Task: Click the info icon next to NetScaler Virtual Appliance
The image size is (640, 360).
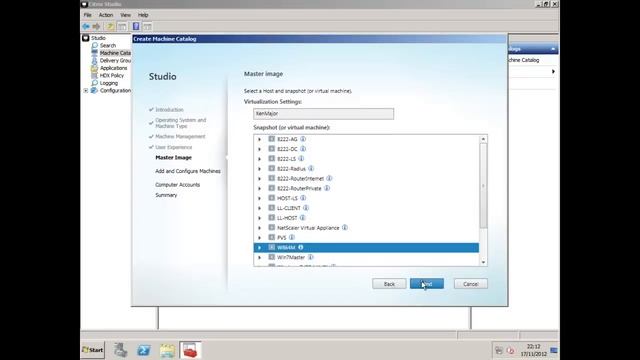Action: 345,228
